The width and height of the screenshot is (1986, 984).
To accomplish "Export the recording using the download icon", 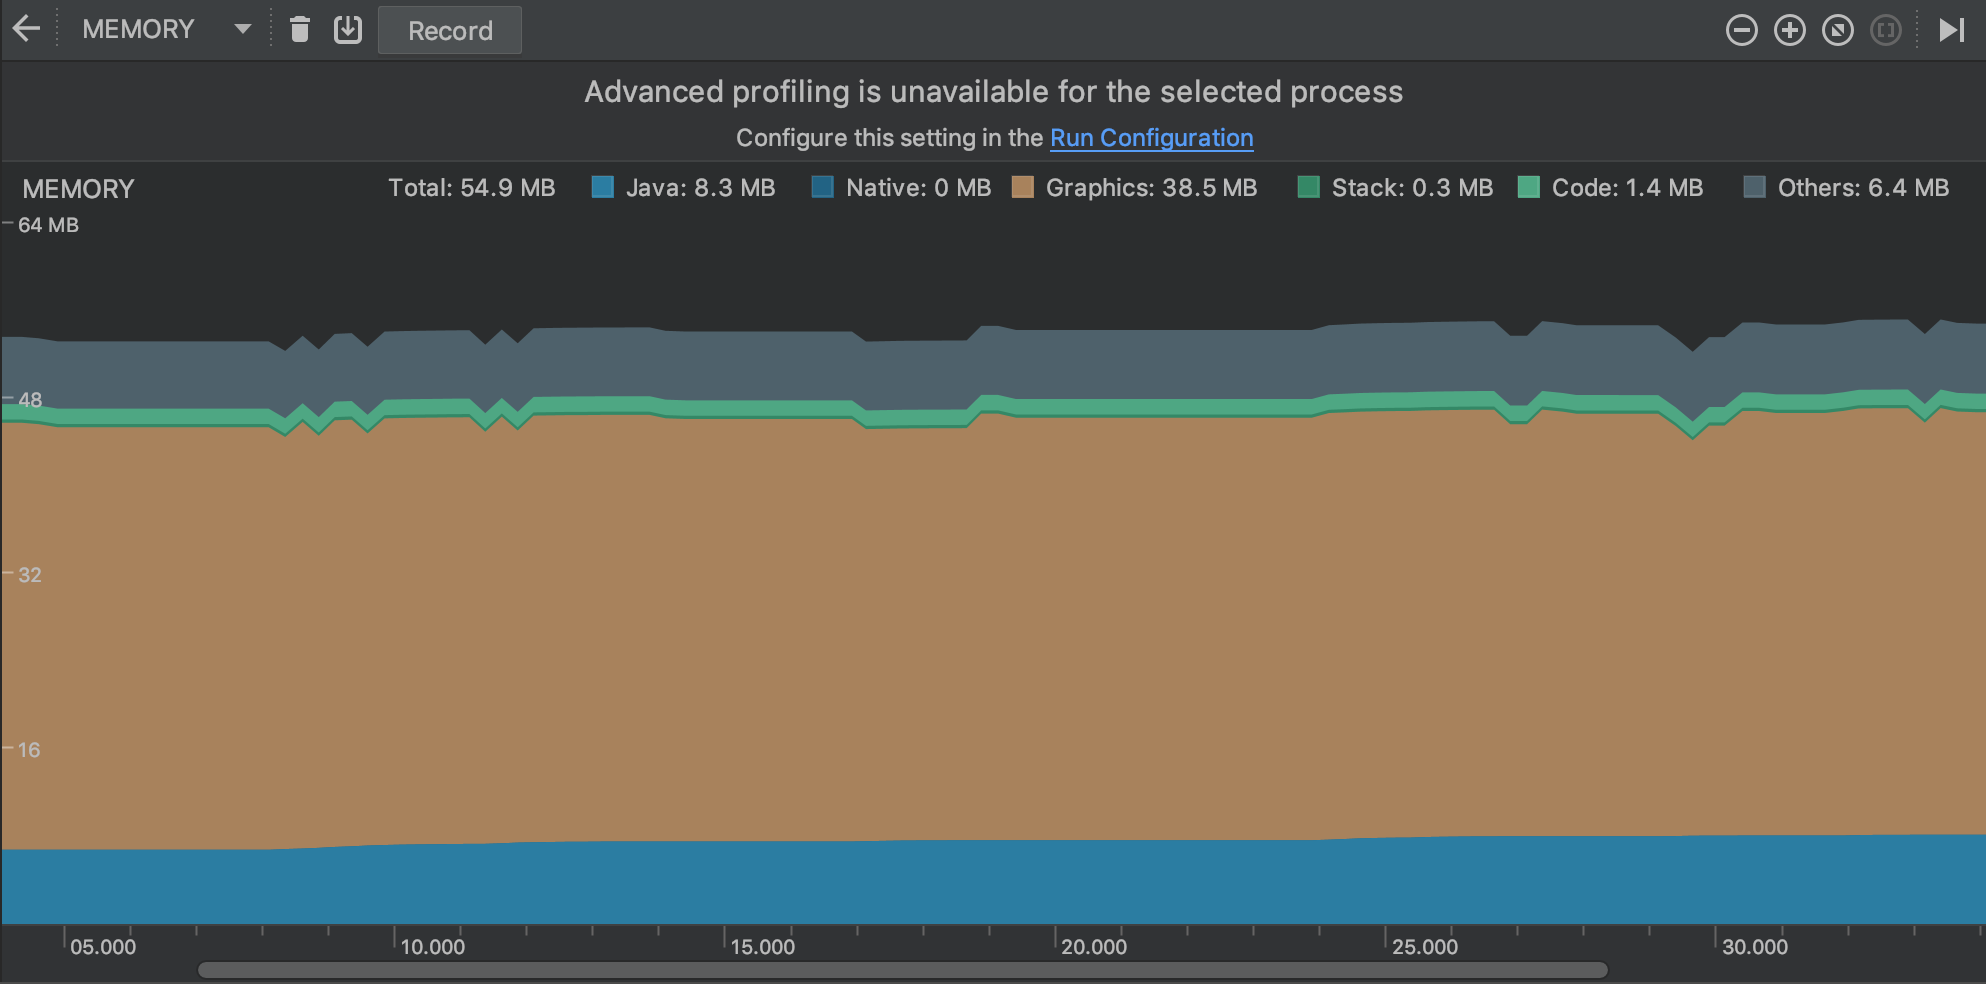I will 347,30.
